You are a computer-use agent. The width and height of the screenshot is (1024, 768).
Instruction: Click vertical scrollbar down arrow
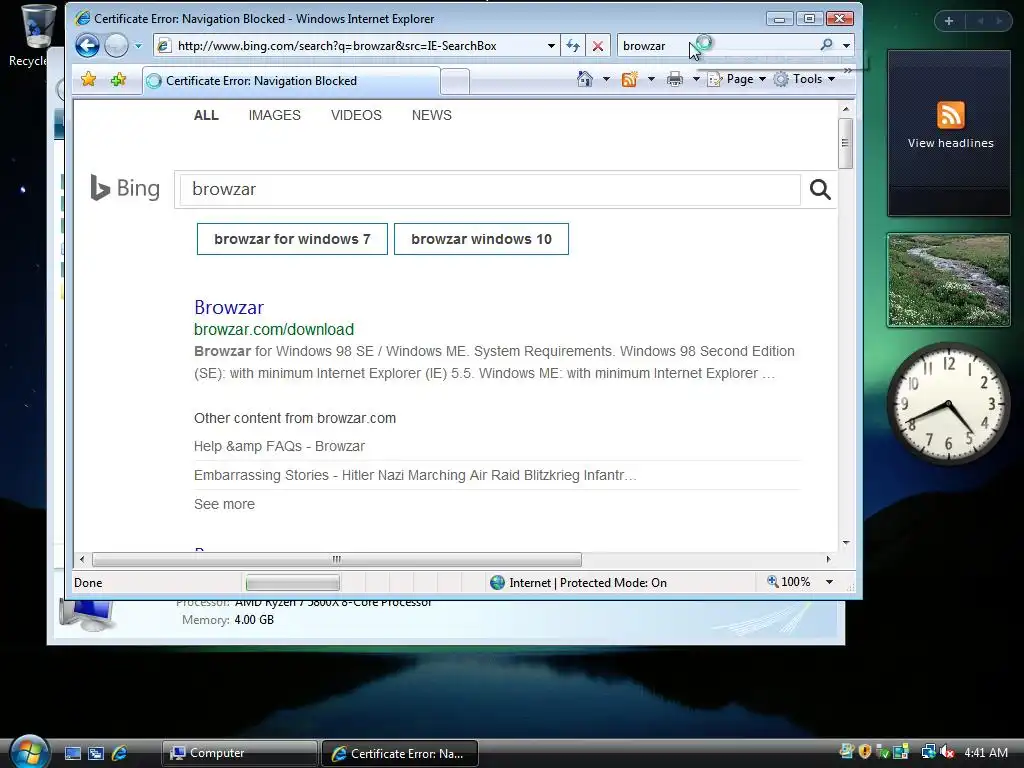[846, 543]
